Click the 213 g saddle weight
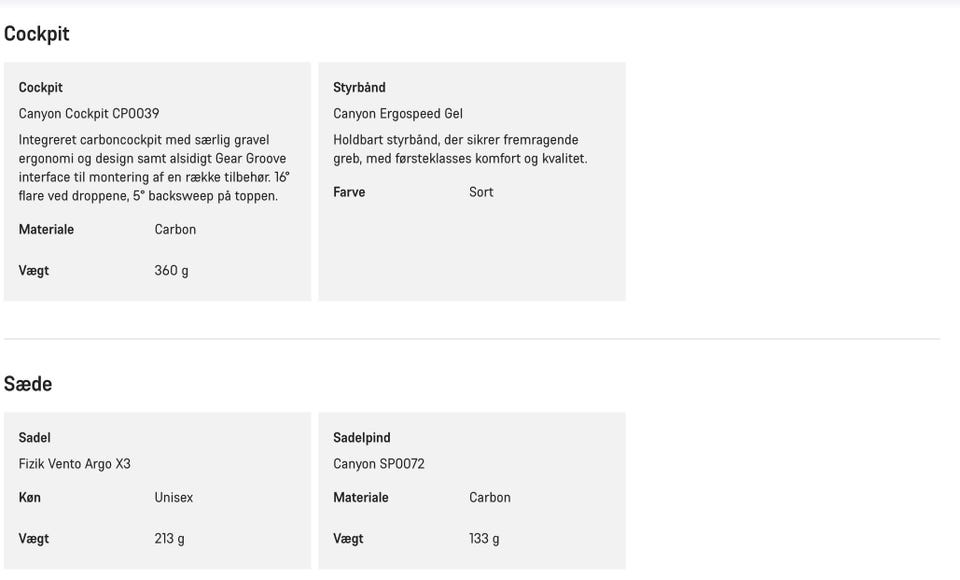Image resolution: width=960 pixels, height=580 pixels. coord(169,539)
